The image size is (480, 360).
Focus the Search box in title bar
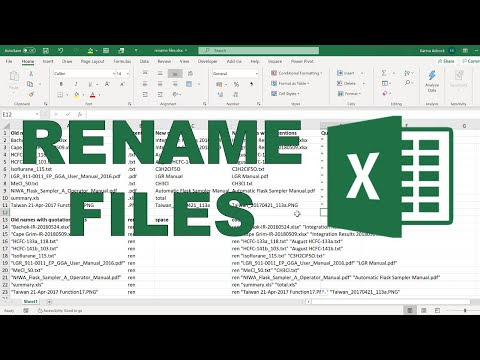click(x=259, y=50)
